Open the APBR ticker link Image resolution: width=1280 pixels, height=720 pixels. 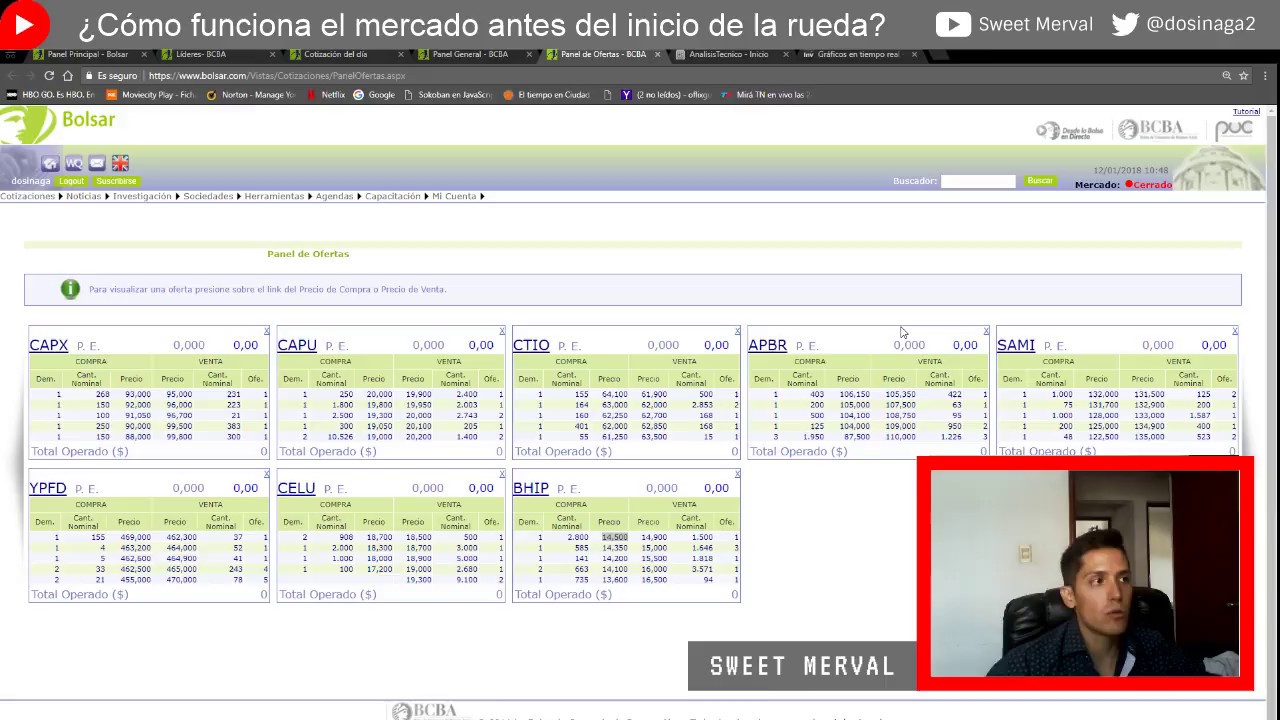767,345
